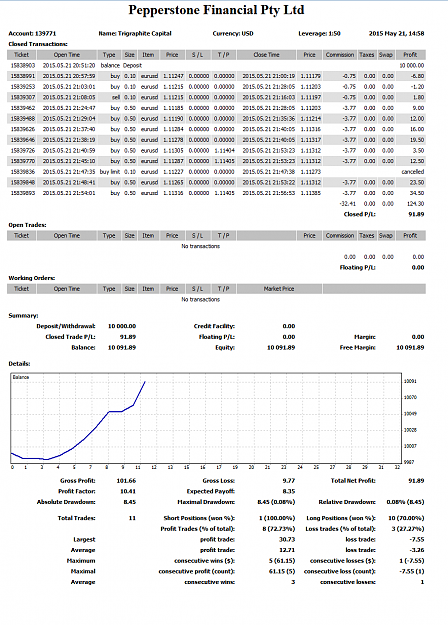This screenshot has width=448, height=625.
Task: Click the Deposit entry in the balance row
Action: (132, 65)
